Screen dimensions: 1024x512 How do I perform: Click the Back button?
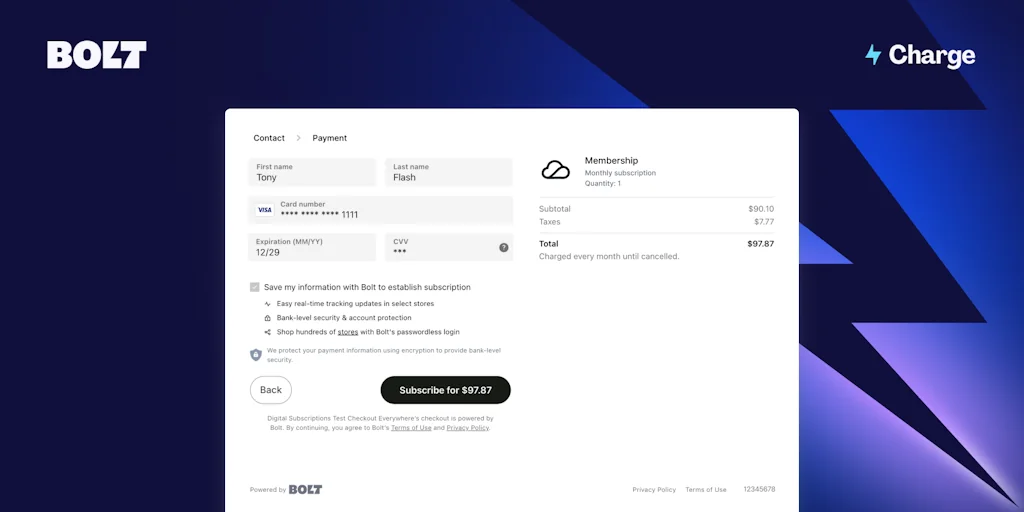click(270, 390)
